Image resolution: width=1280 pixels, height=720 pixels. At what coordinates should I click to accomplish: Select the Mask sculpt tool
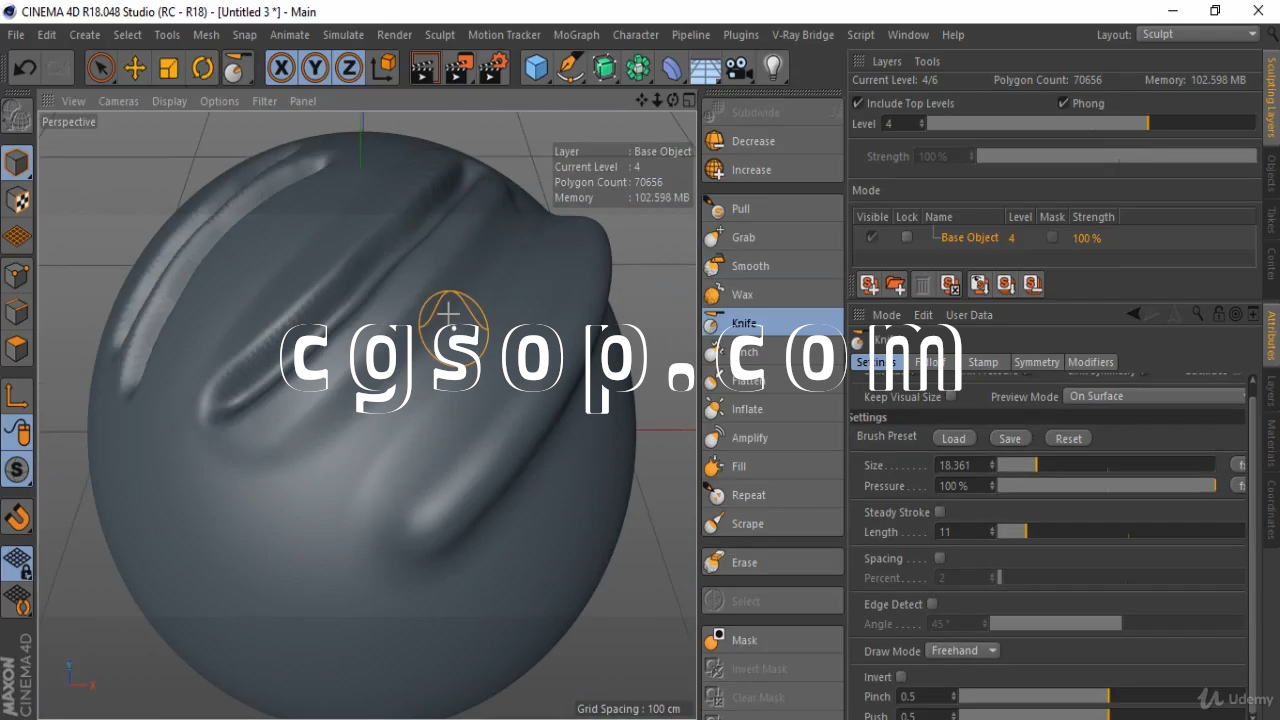click(773, 640)
